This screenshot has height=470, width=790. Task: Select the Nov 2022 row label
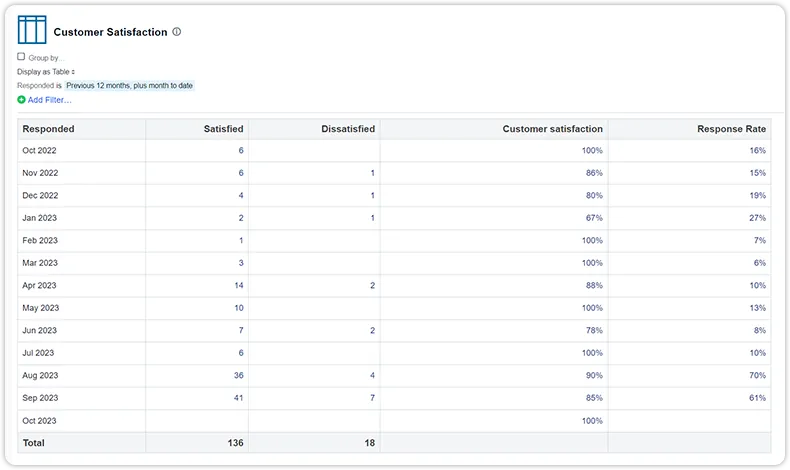point(40,173)
